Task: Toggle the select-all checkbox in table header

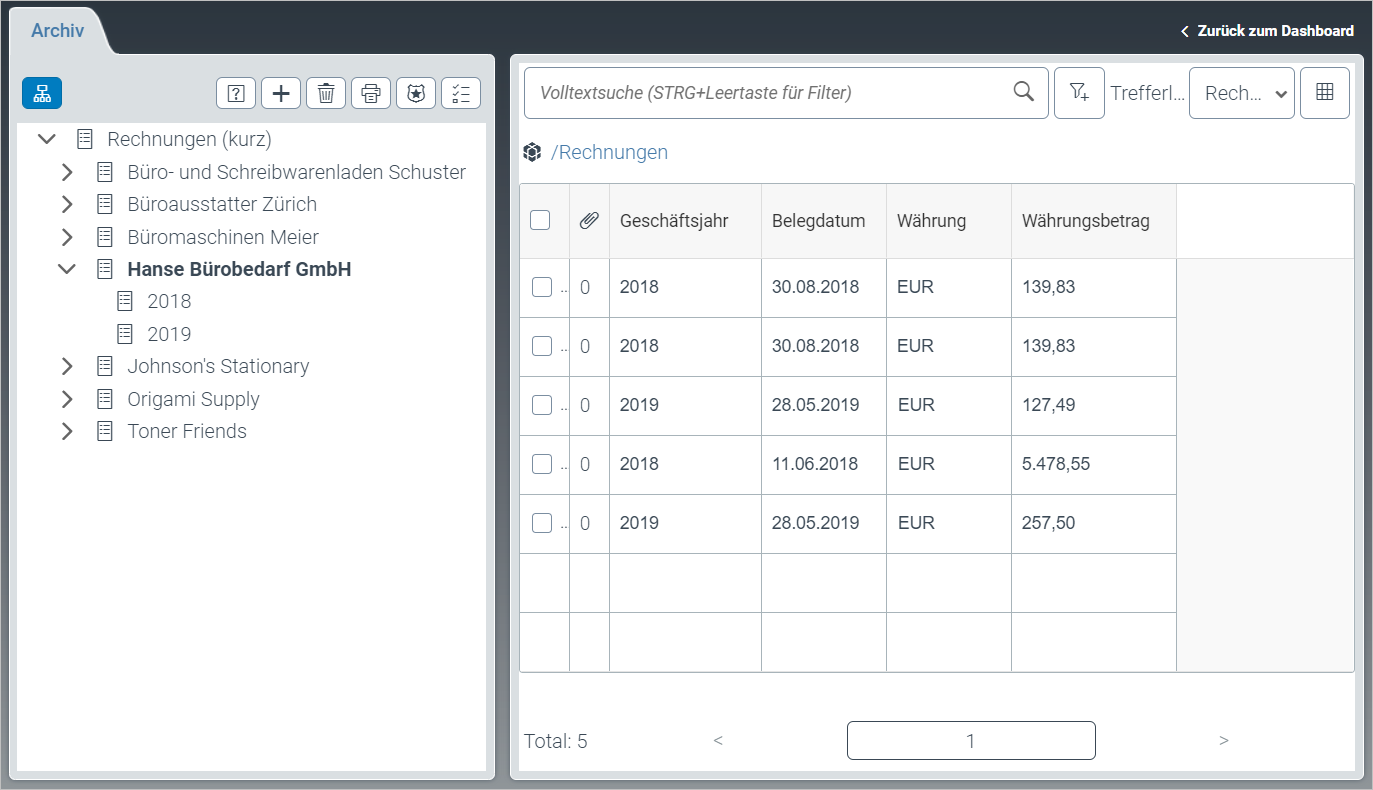Action: click(540, 221)
